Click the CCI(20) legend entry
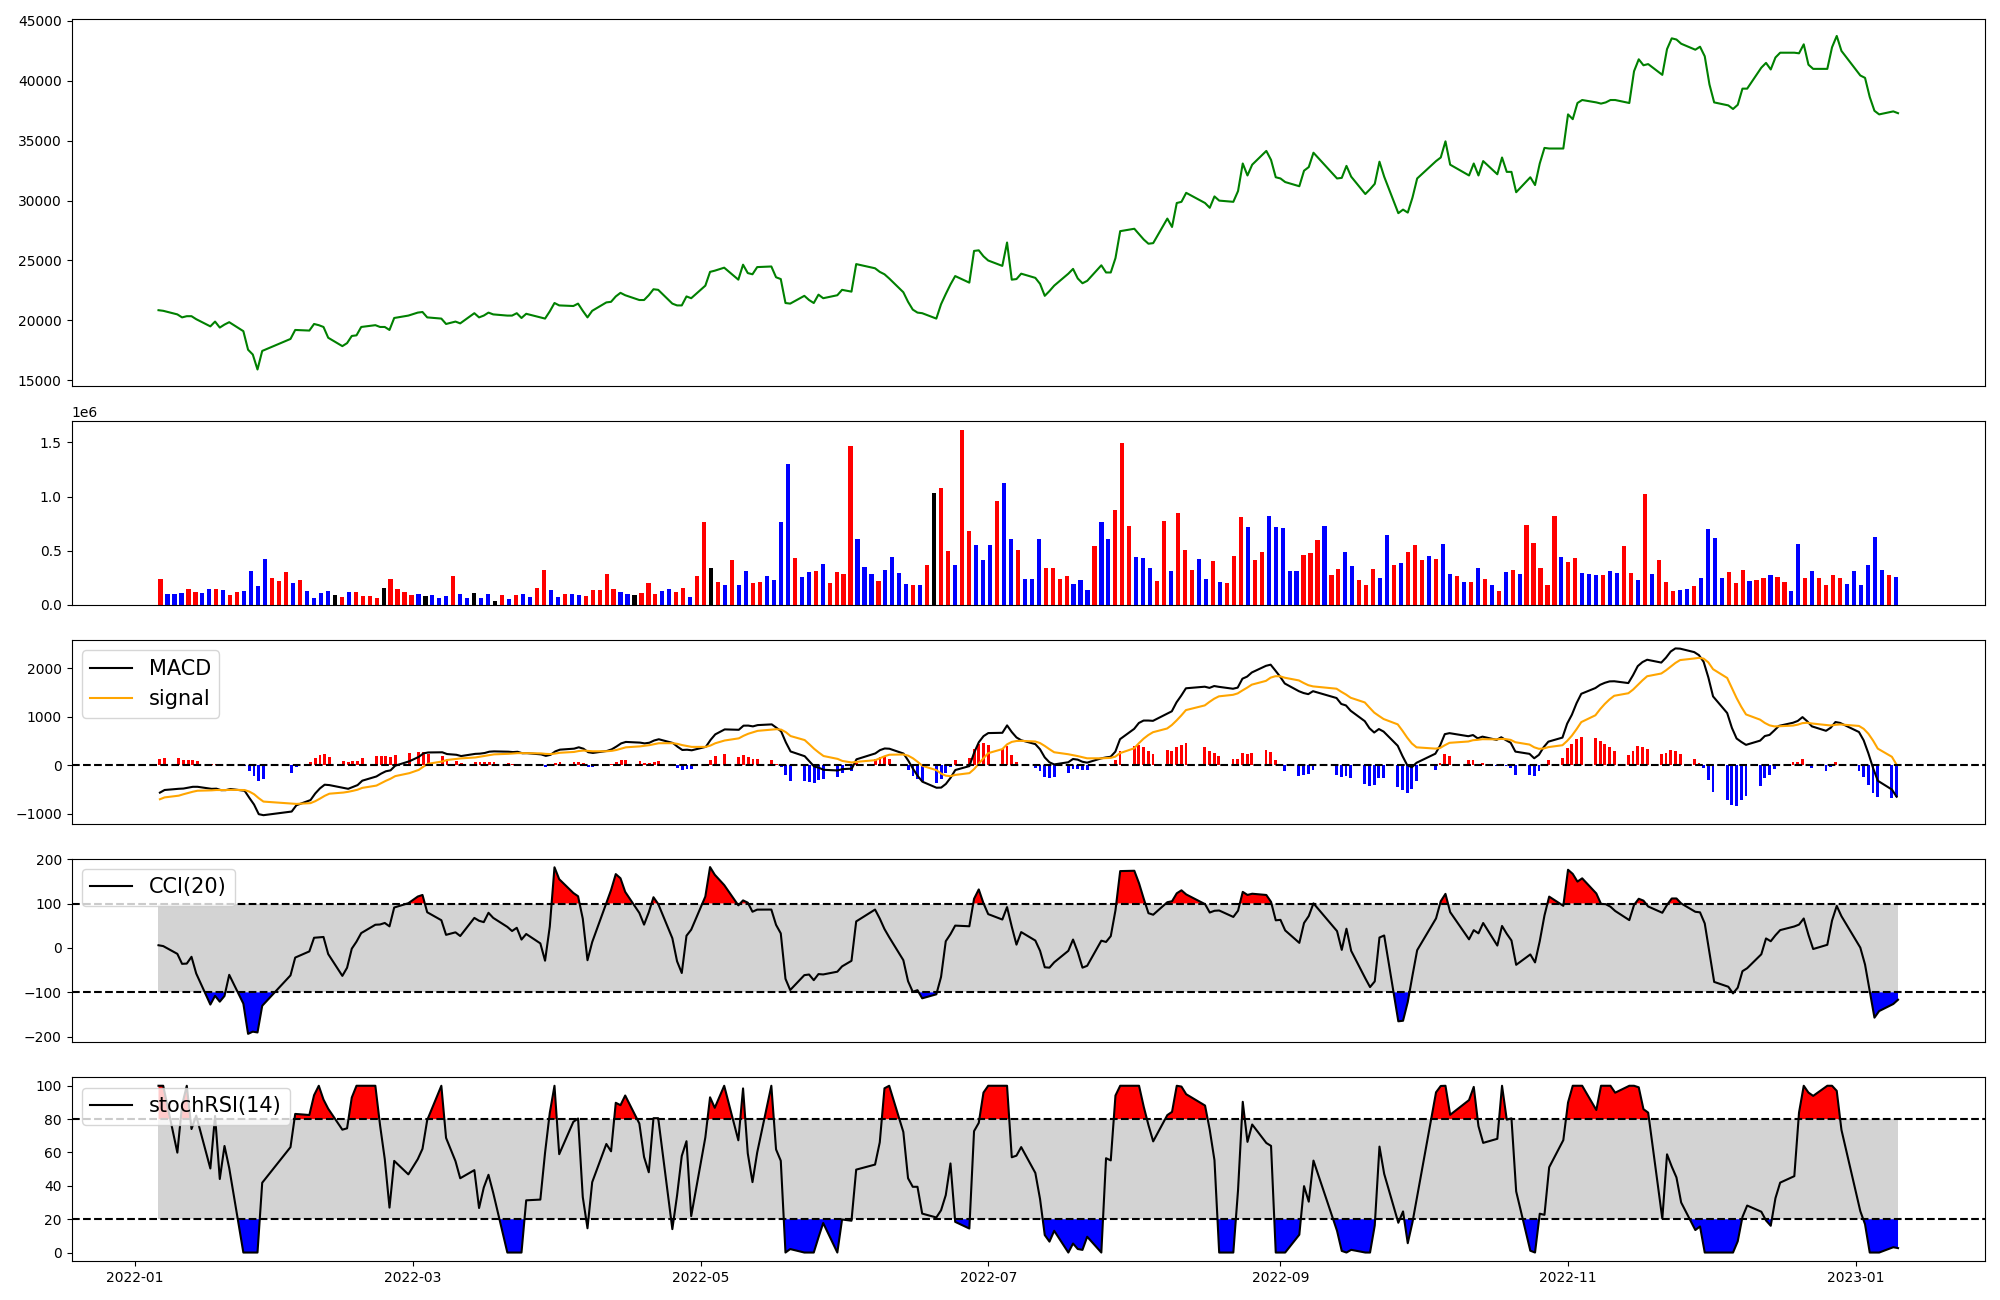Viewport: 2000px width, 1300px height. 186,886
